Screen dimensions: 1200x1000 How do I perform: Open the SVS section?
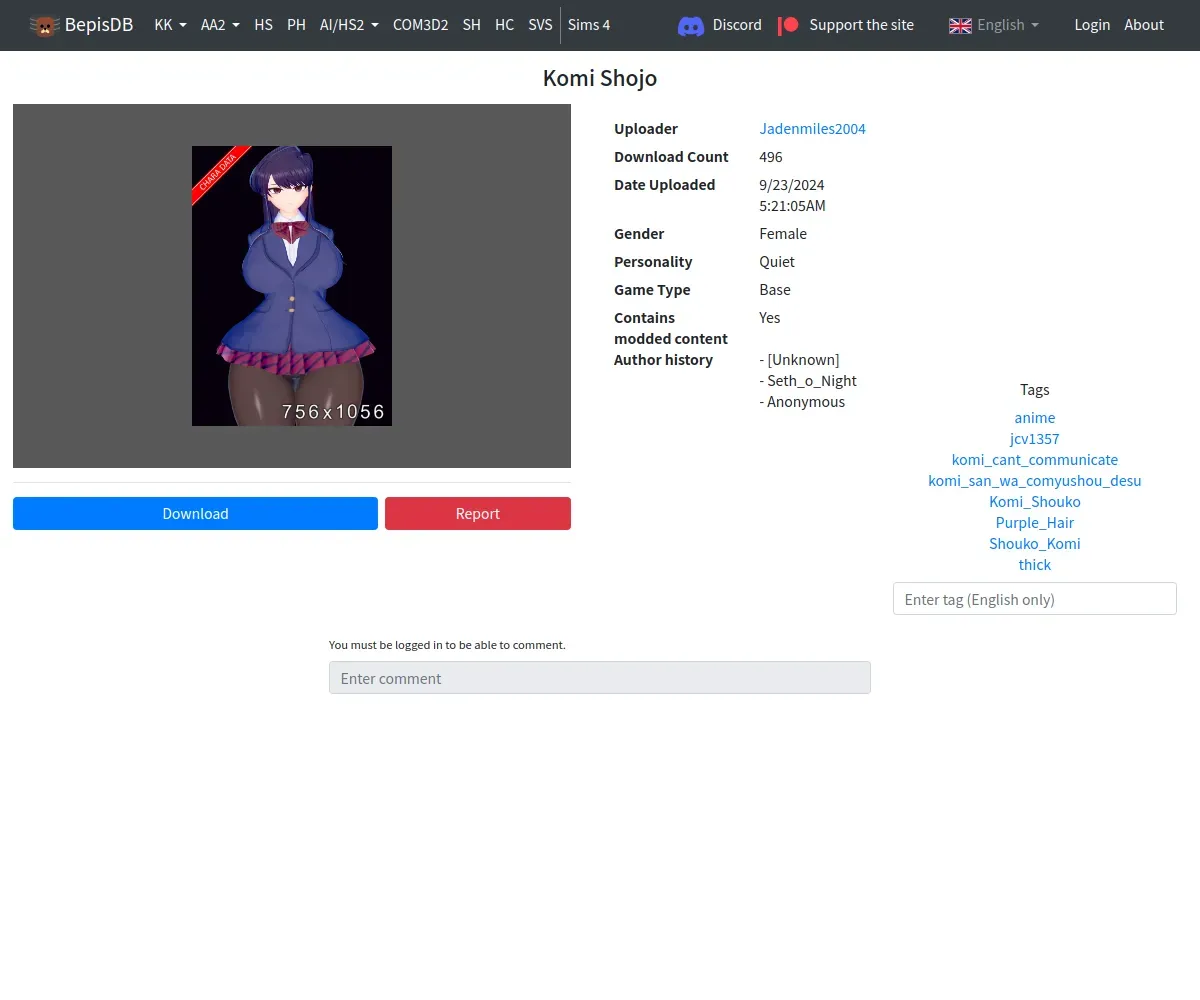click(x=540, y=25)
